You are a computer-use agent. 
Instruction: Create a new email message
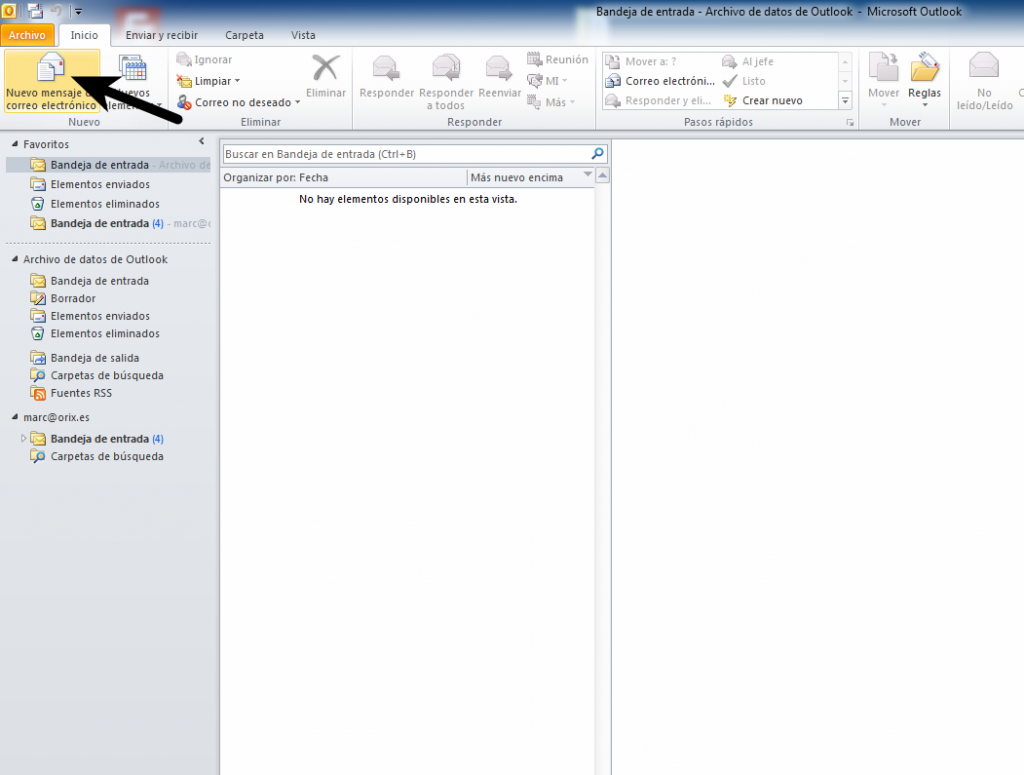pos(52,81)
